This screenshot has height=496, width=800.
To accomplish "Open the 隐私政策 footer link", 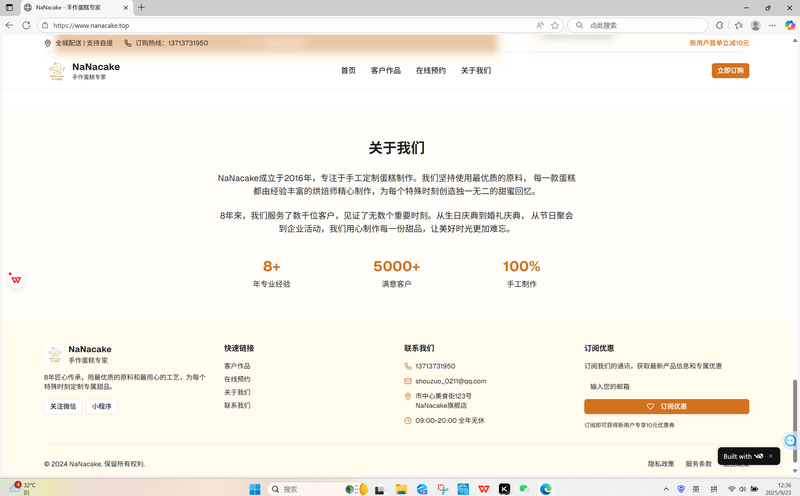I will click(x=661, y=464).
